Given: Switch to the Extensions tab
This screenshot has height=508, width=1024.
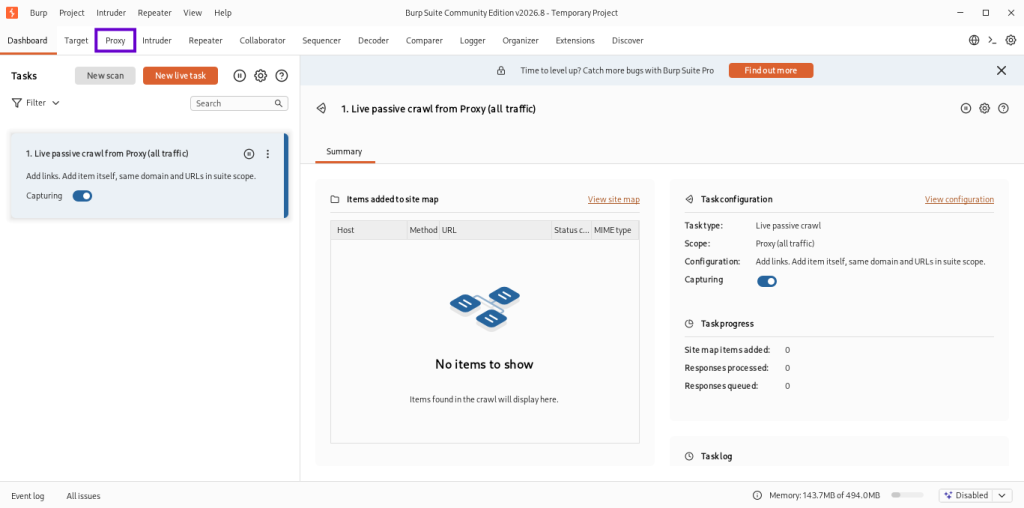Looking at the screenshot, I should [575, 40].
